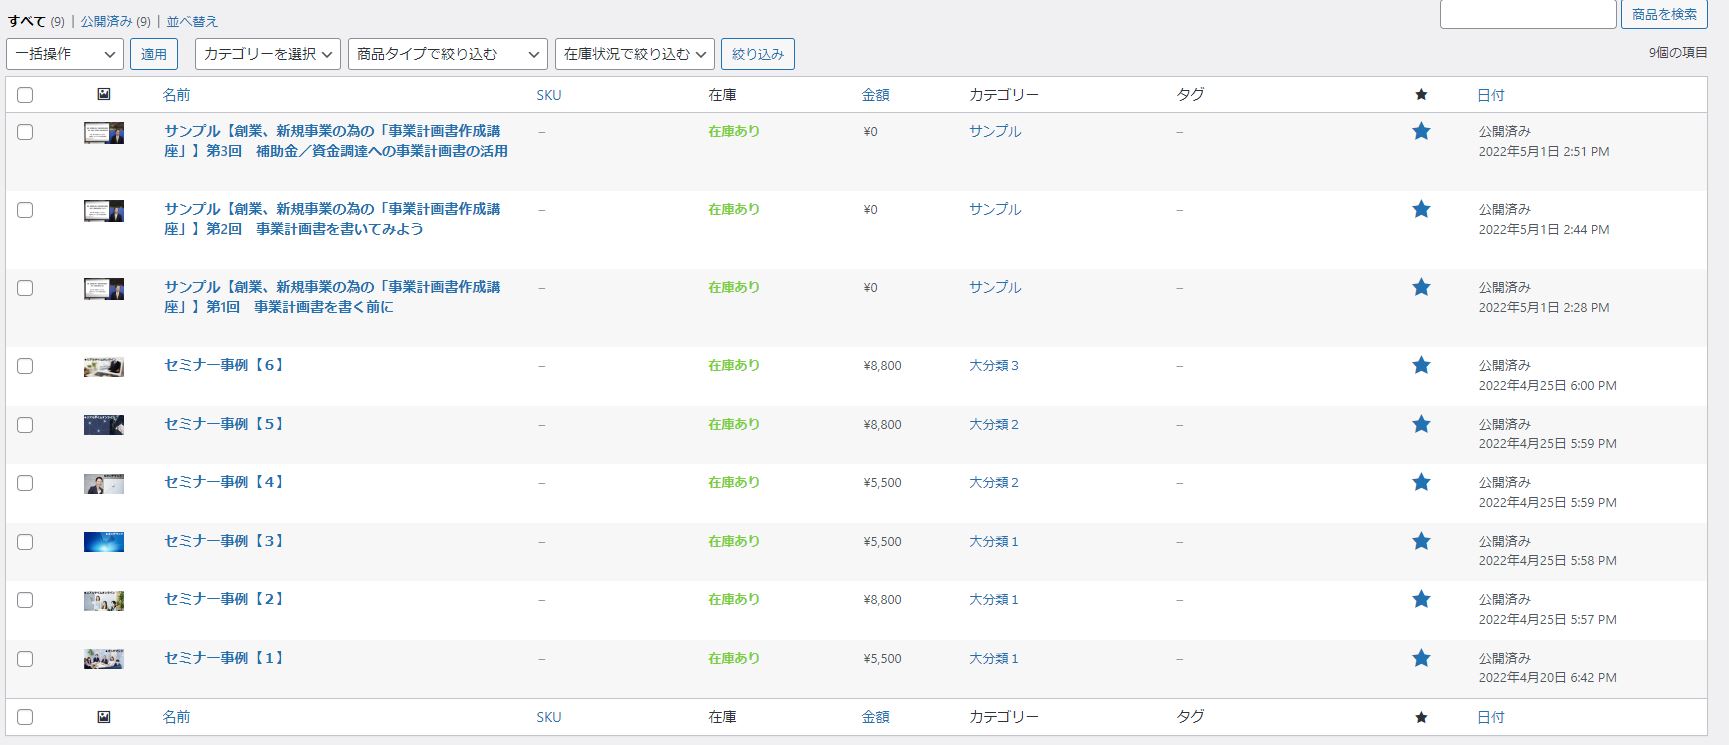
Task: Click the 商品を検索 search button
Action: [1664, 14]
